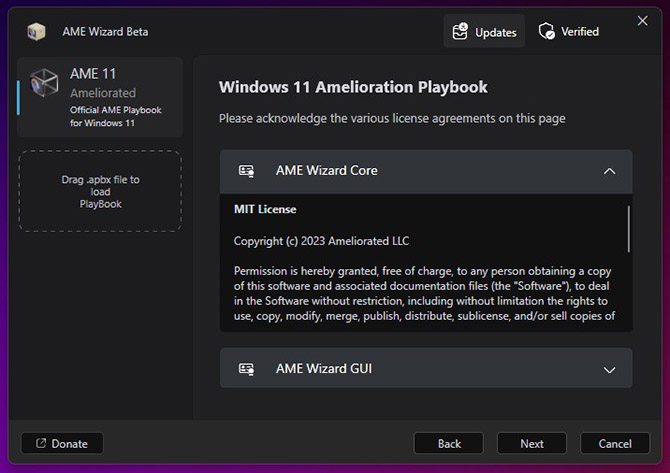Open the Donate link button
This screenshot has width=670, height=473.
(x=62, y=444)
